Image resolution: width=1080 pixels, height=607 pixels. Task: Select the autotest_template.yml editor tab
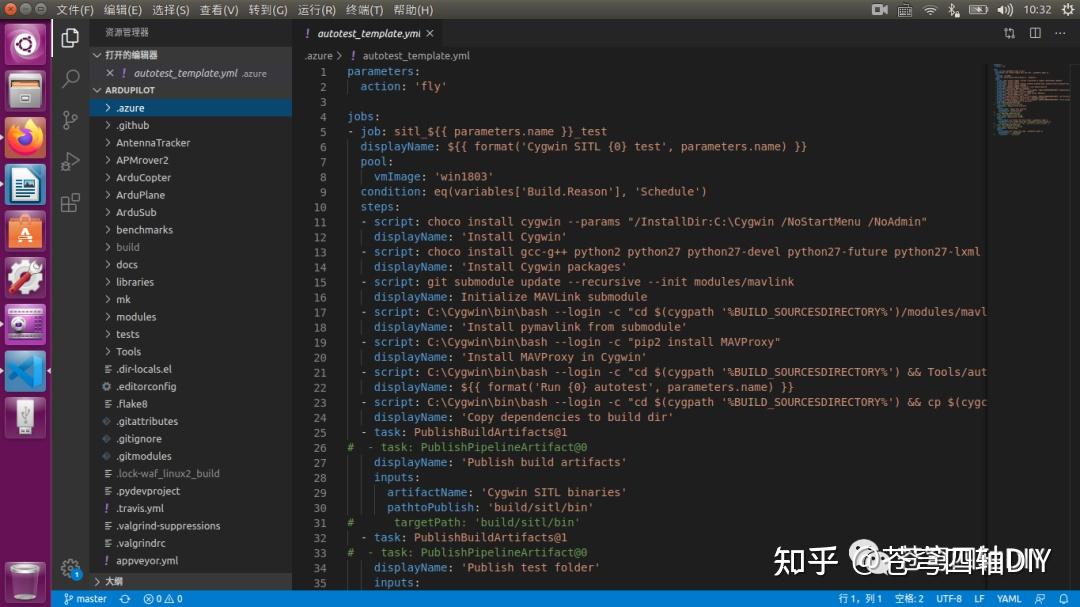[x=368, y=33]
